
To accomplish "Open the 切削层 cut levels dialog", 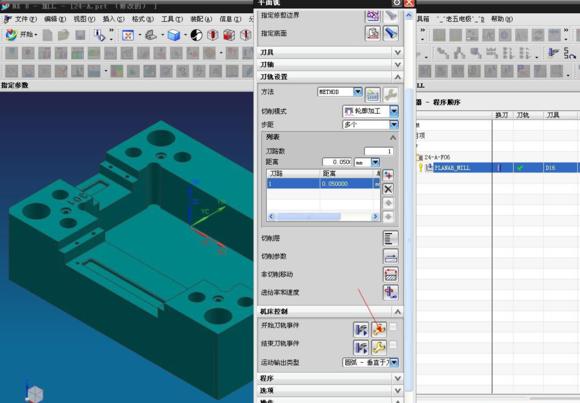I will coord(390,238).
